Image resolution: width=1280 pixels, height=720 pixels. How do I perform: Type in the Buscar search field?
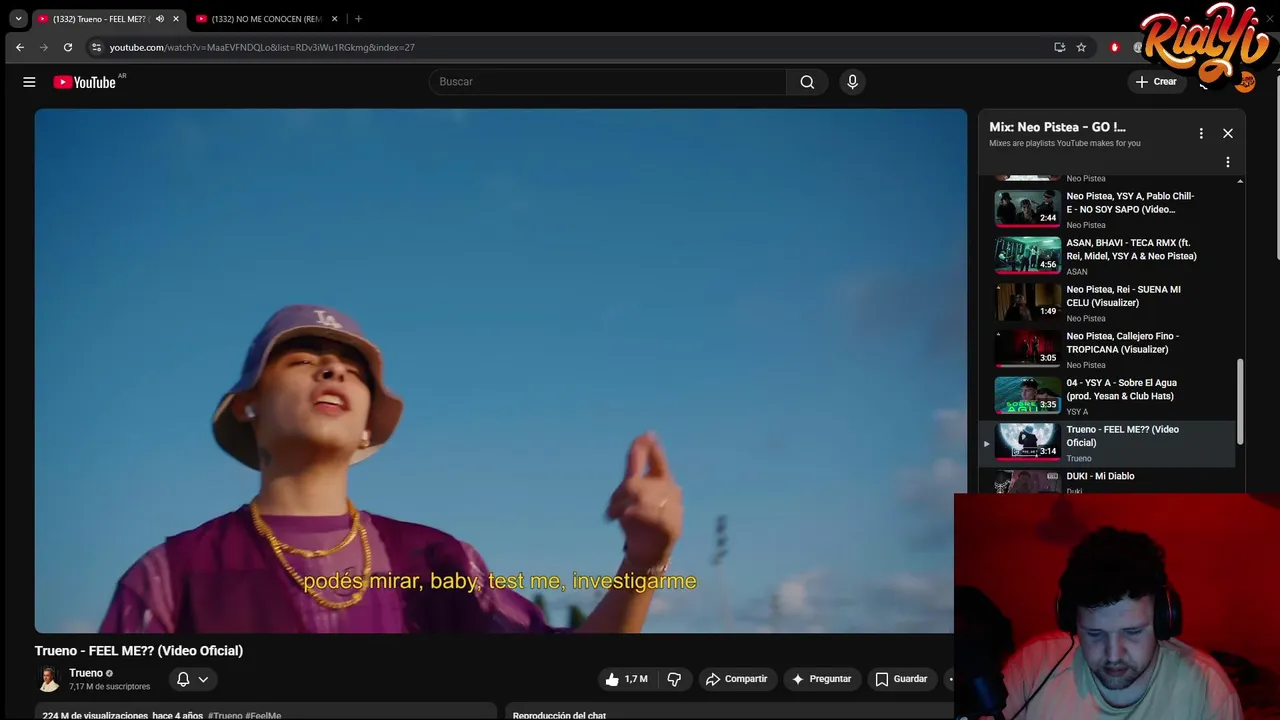[608, 82]
